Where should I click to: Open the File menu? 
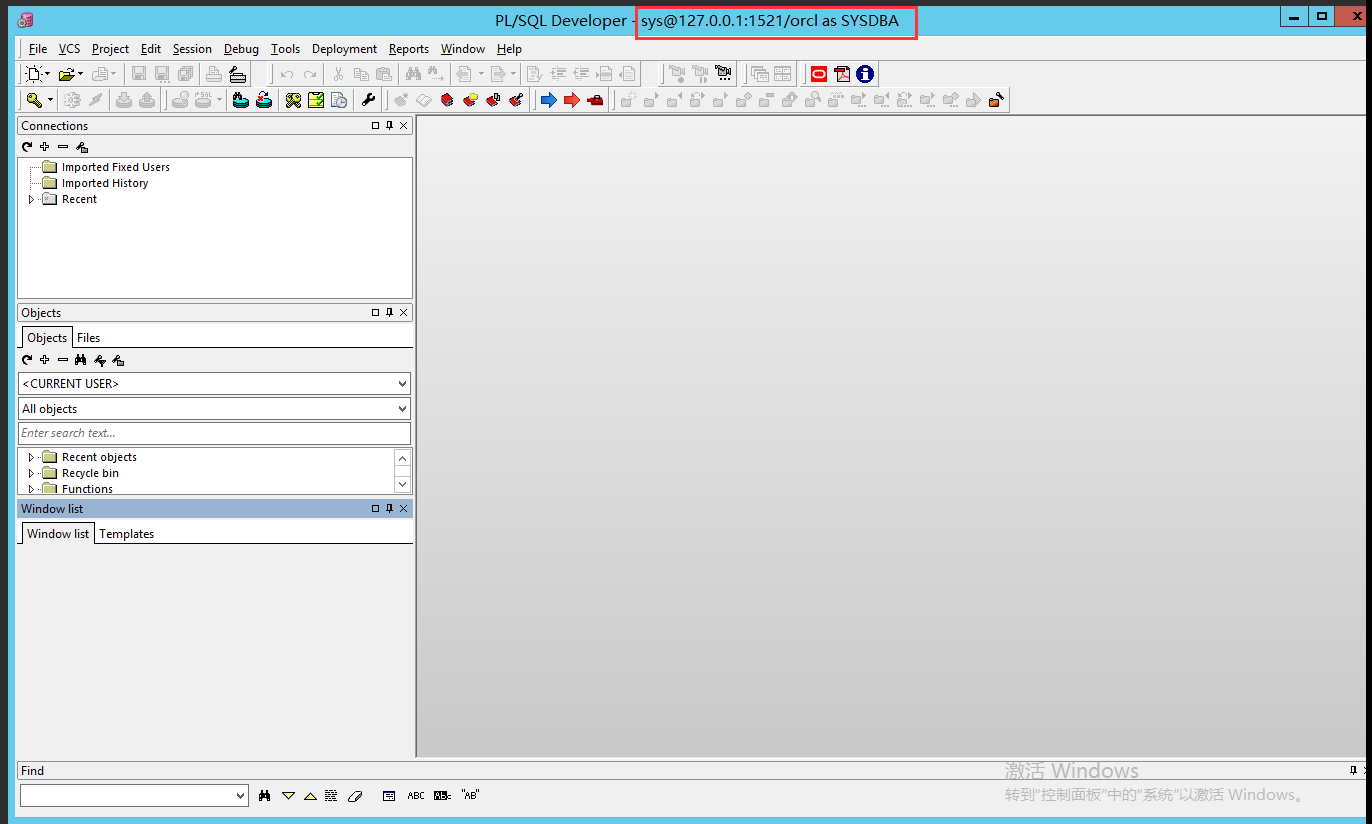click(x=38, y=49)
